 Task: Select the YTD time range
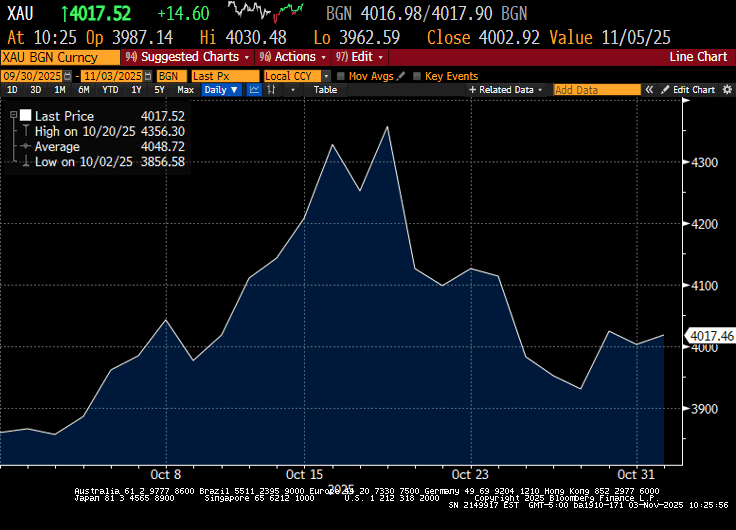point(110,90)
